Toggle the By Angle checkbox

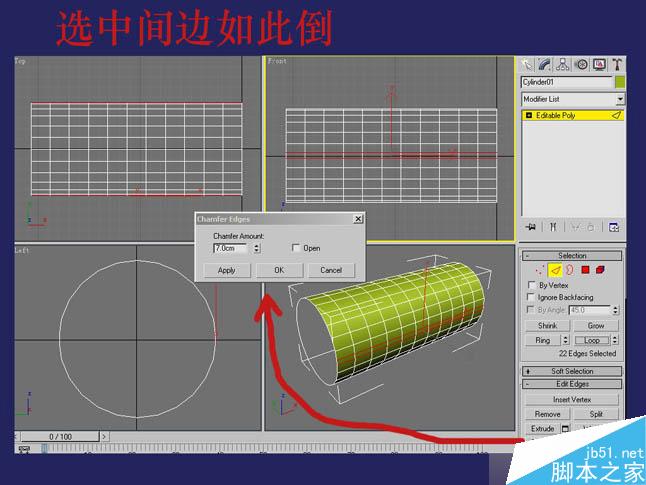[x=531, y=309]
